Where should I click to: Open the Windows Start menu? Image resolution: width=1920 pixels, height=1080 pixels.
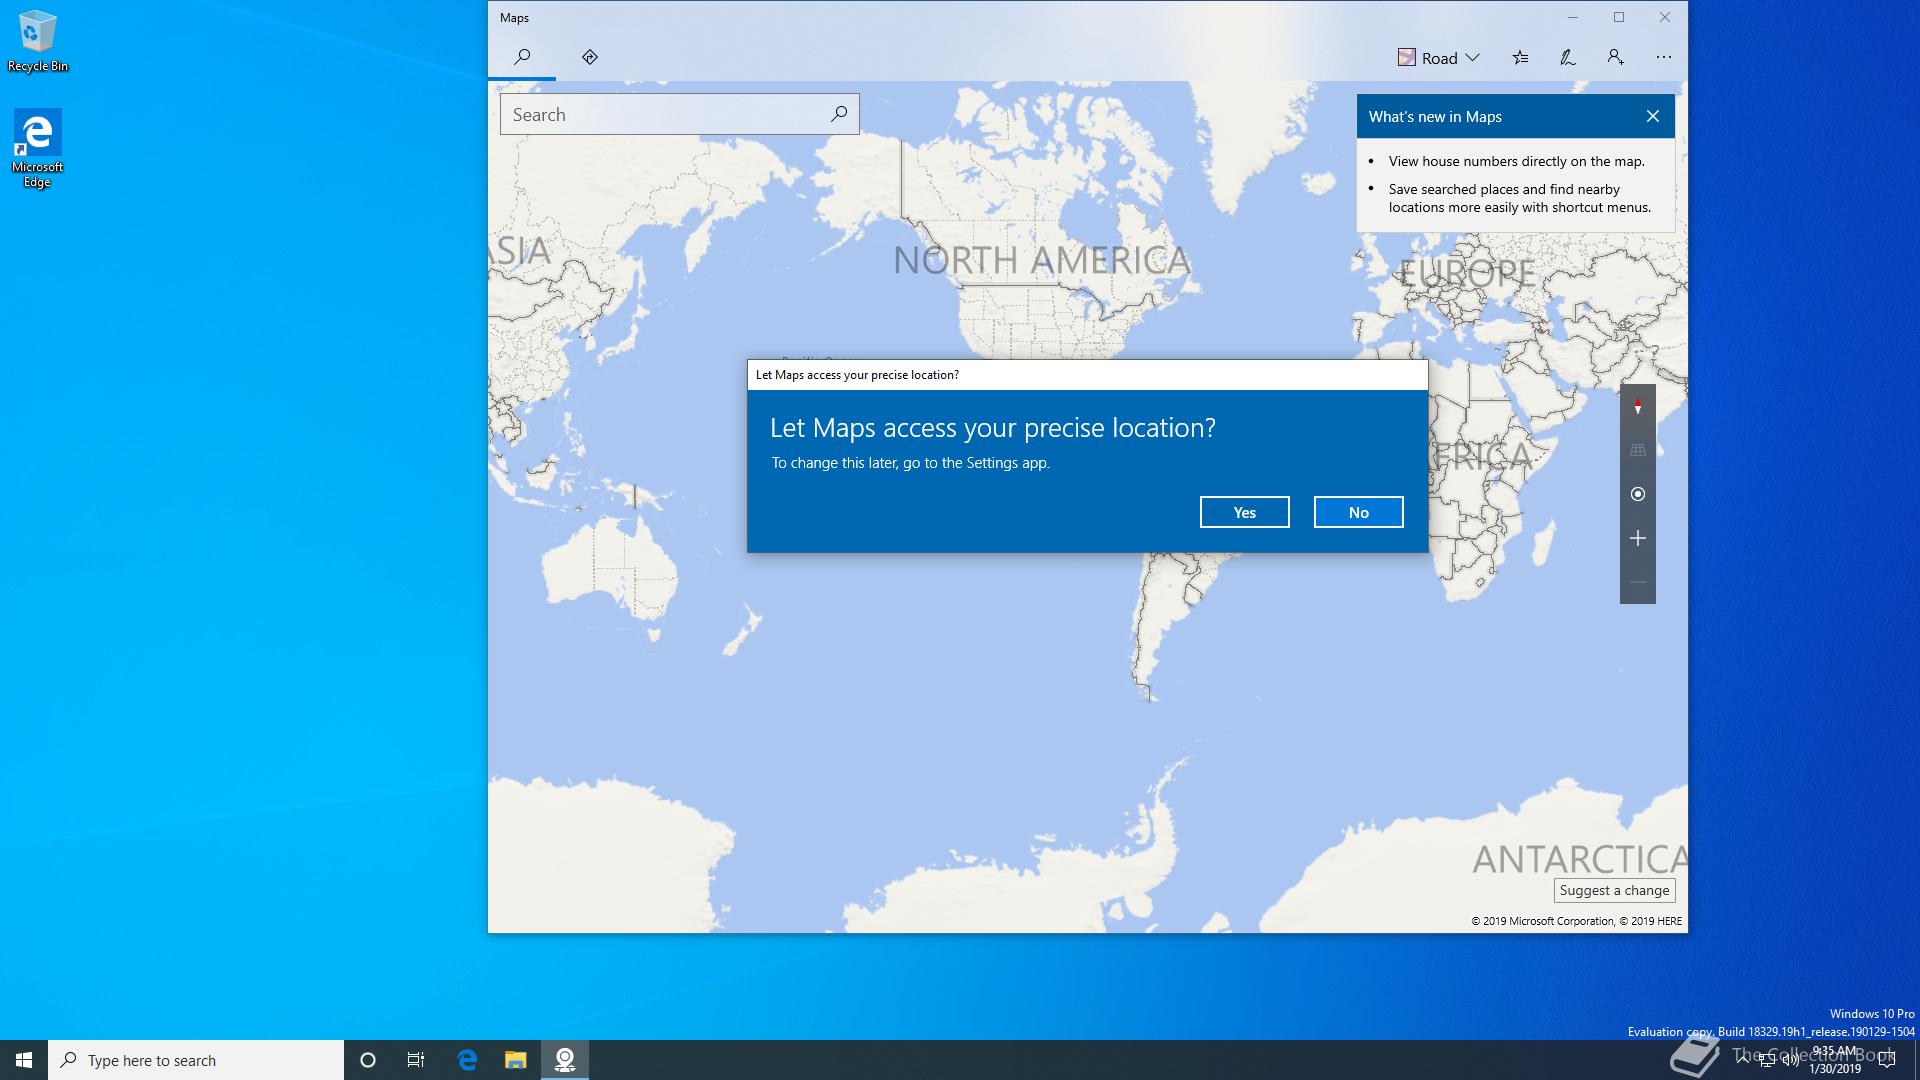coord(24,1060)
